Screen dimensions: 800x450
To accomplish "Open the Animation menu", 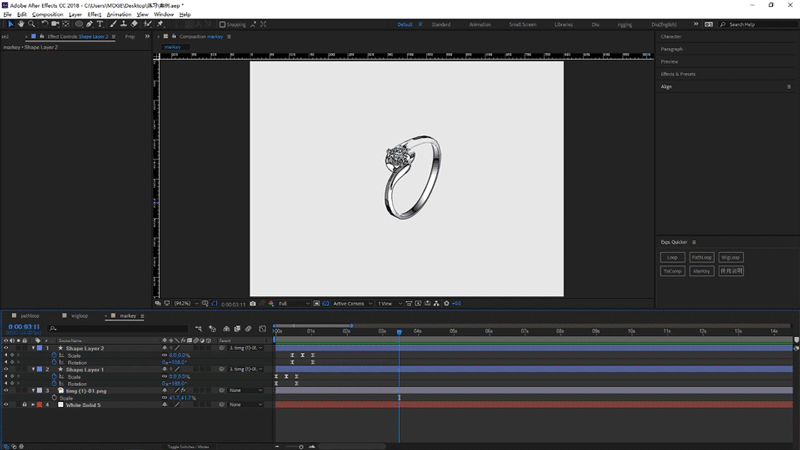I will [119, 14].
